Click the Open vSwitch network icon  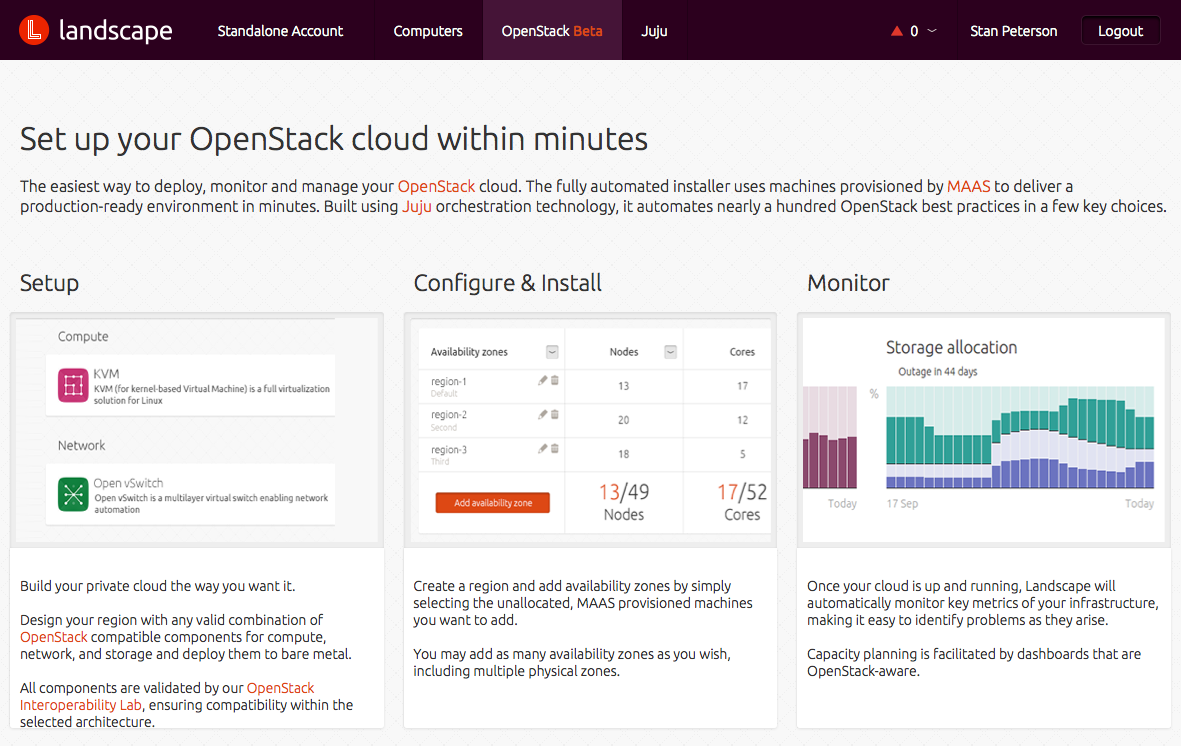[73, 494]
